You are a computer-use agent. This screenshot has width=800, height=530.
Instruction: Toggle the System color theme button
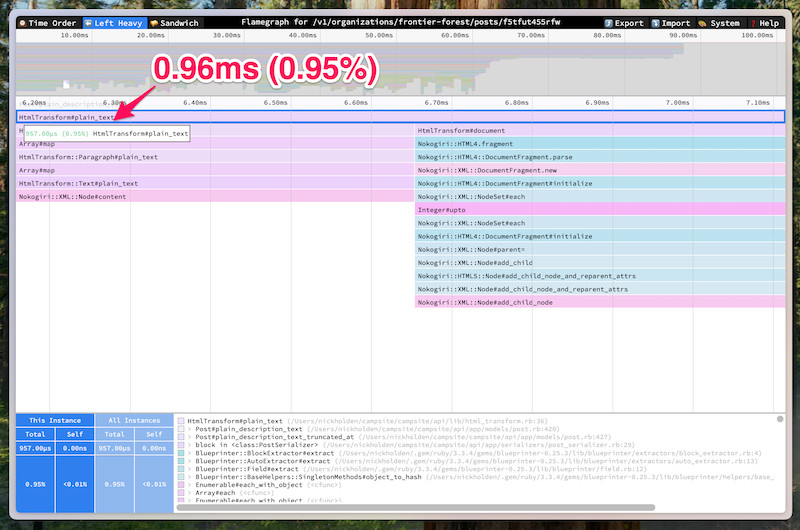719,23
